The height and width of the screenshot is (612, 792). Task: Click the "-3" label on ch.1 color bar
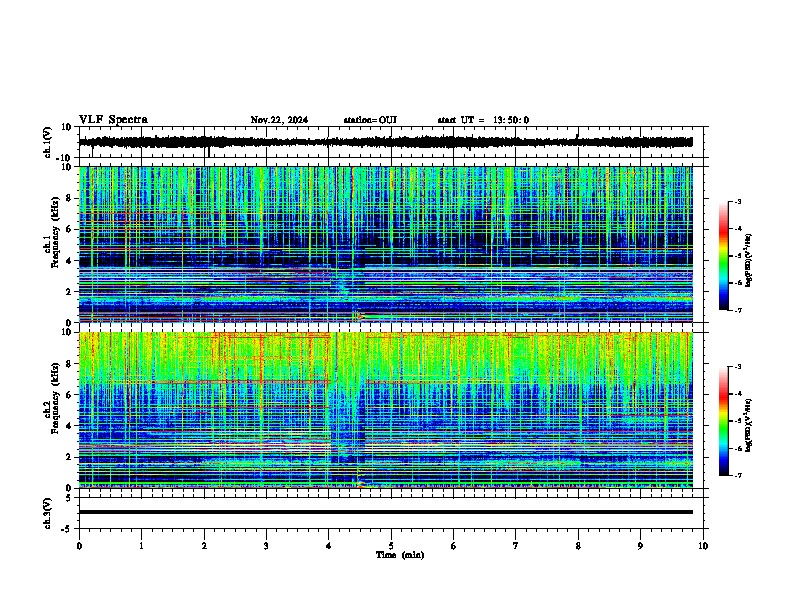(x=738, y=201)
